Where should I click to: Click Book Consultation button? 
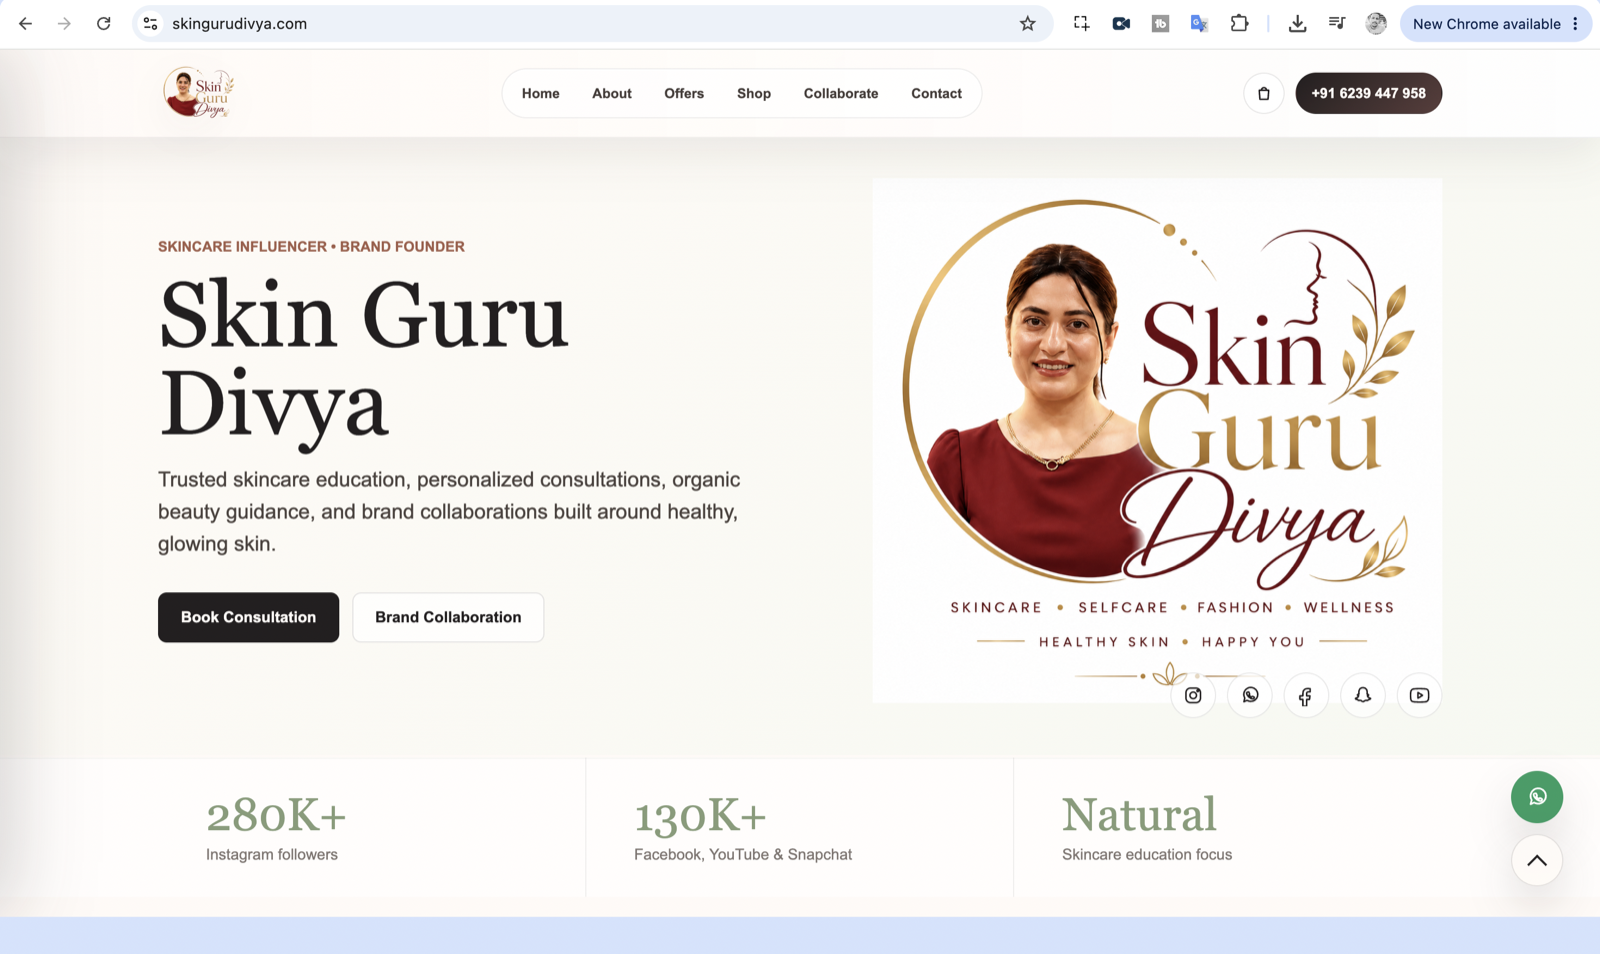pyautogui.click(x=248, y=617)
